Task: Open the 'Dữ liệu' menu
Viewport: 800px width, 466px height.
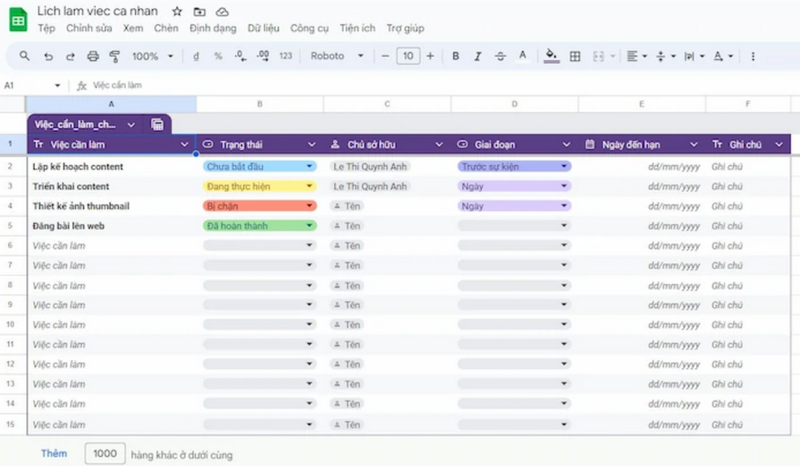Action: [263, 28]
